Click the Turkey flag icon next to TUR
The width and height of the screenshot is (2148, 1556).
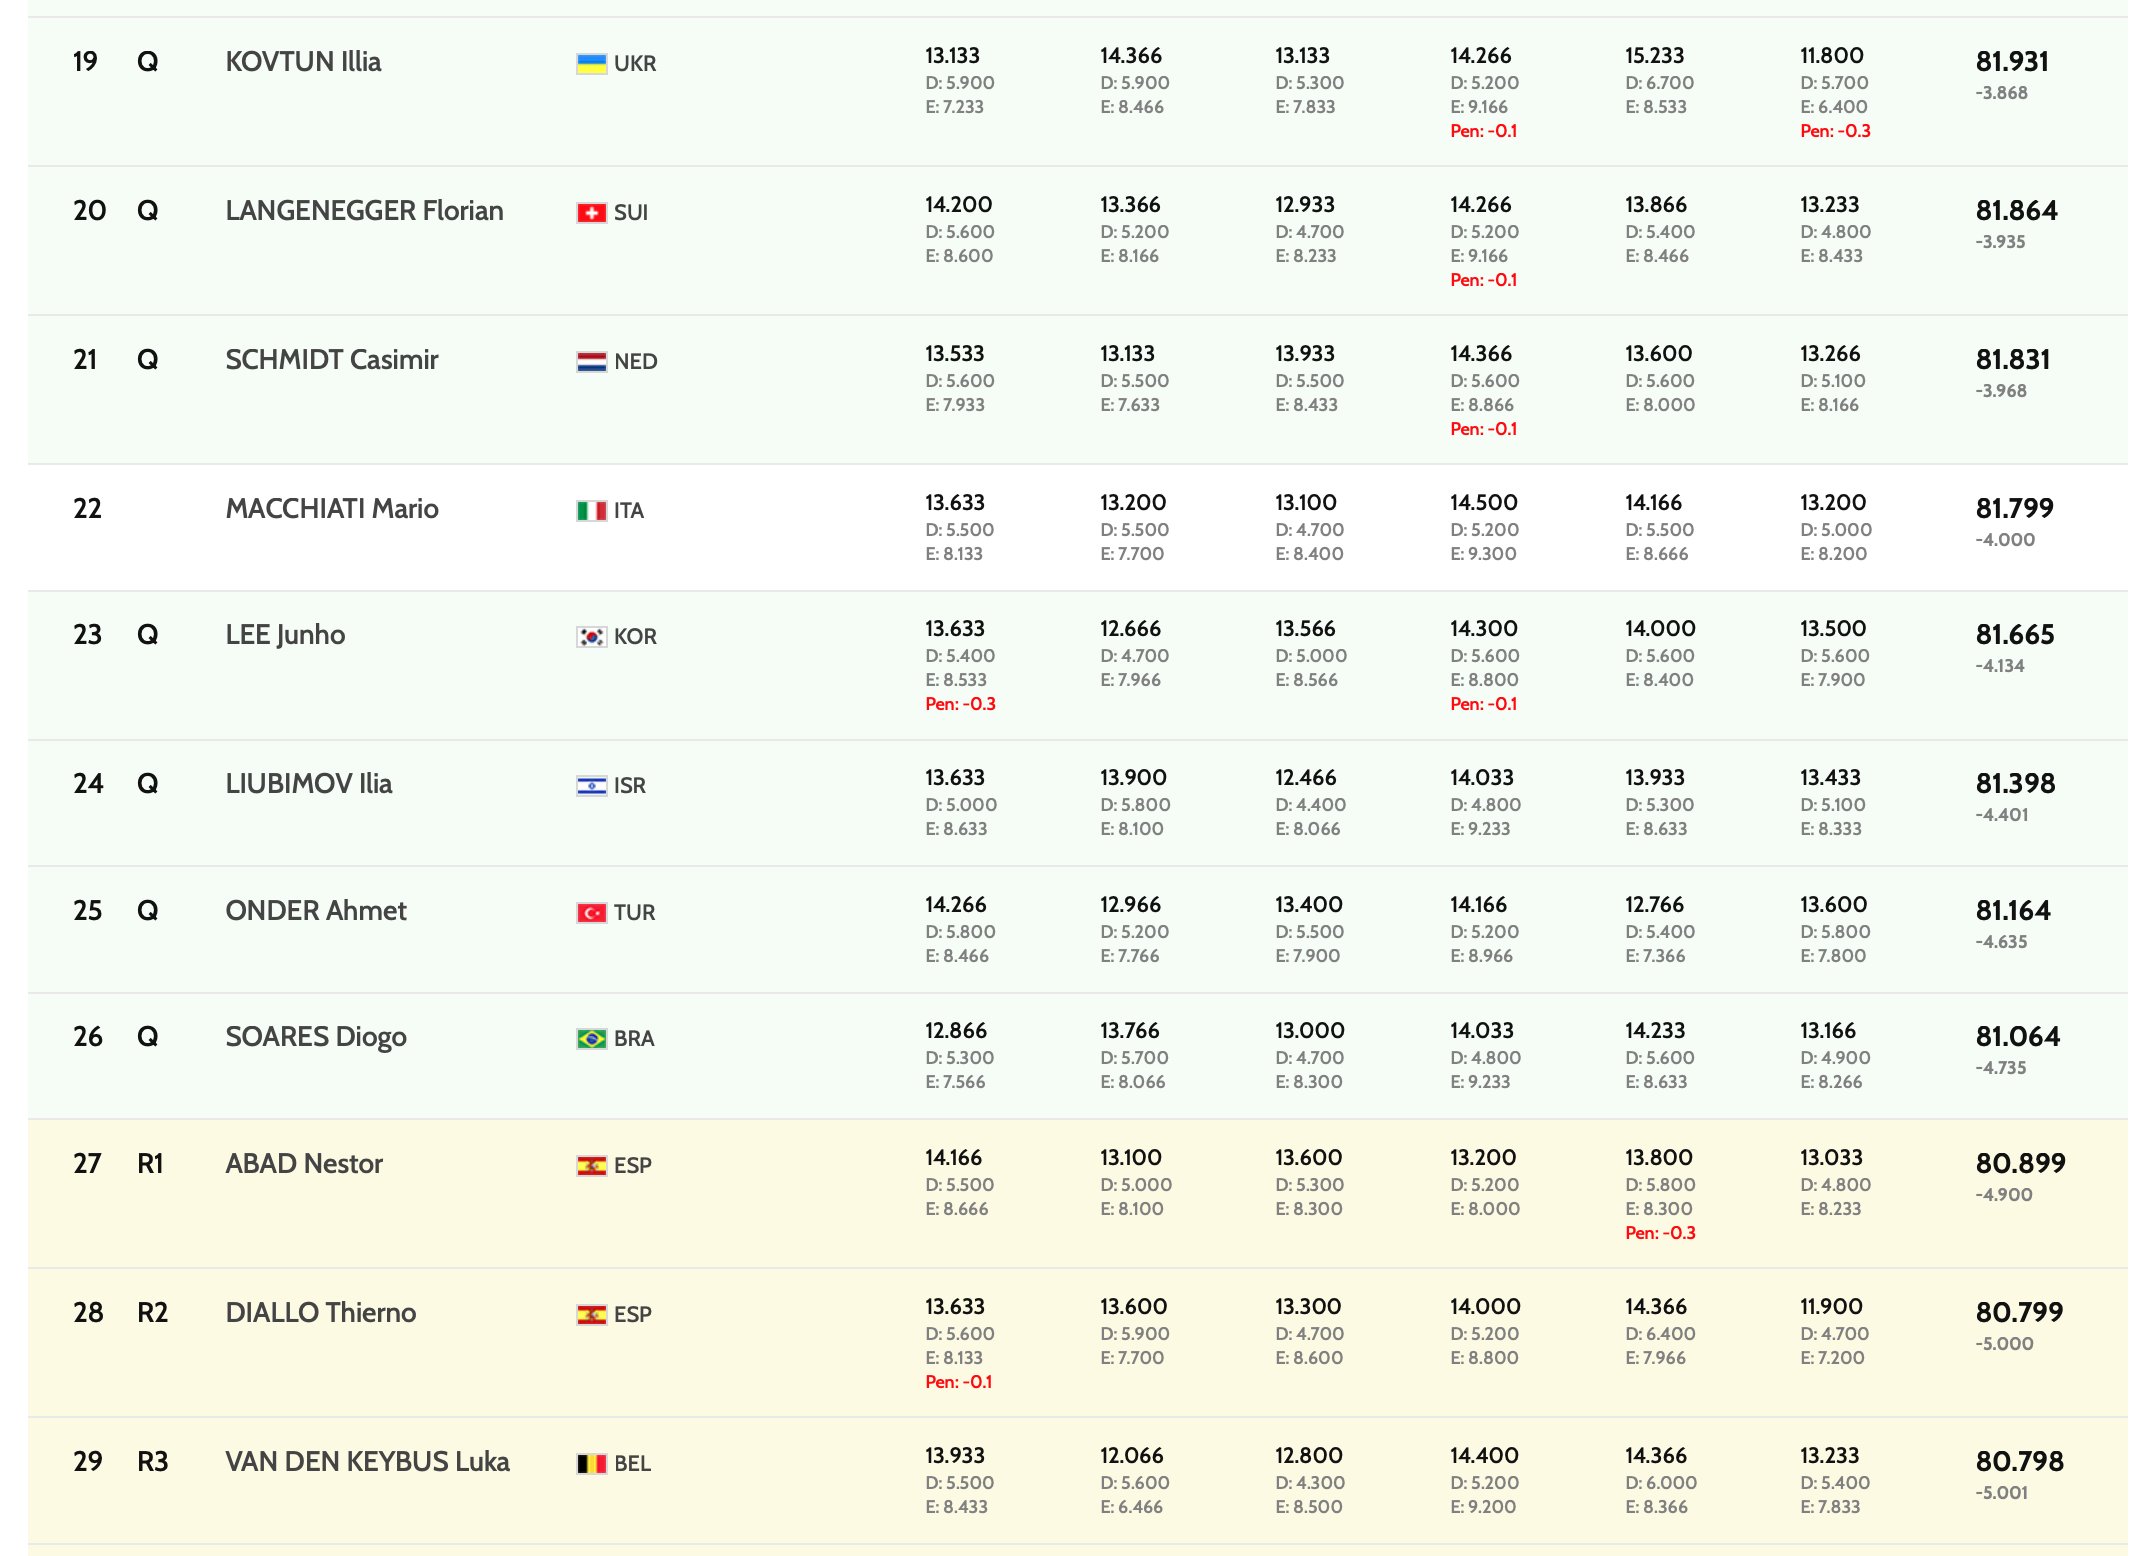(x=591, y=913)
